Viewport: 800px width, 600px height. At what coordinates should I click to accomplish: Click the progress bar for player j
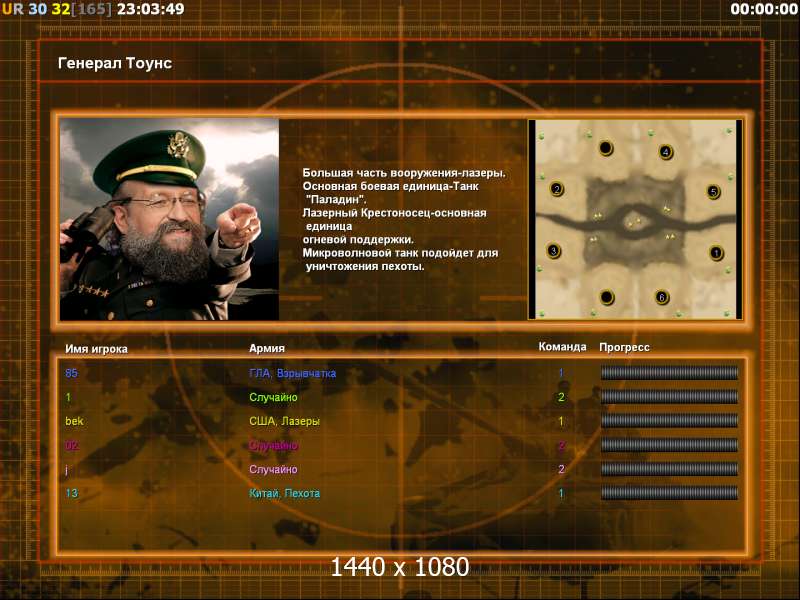click(x=669, y=469)
